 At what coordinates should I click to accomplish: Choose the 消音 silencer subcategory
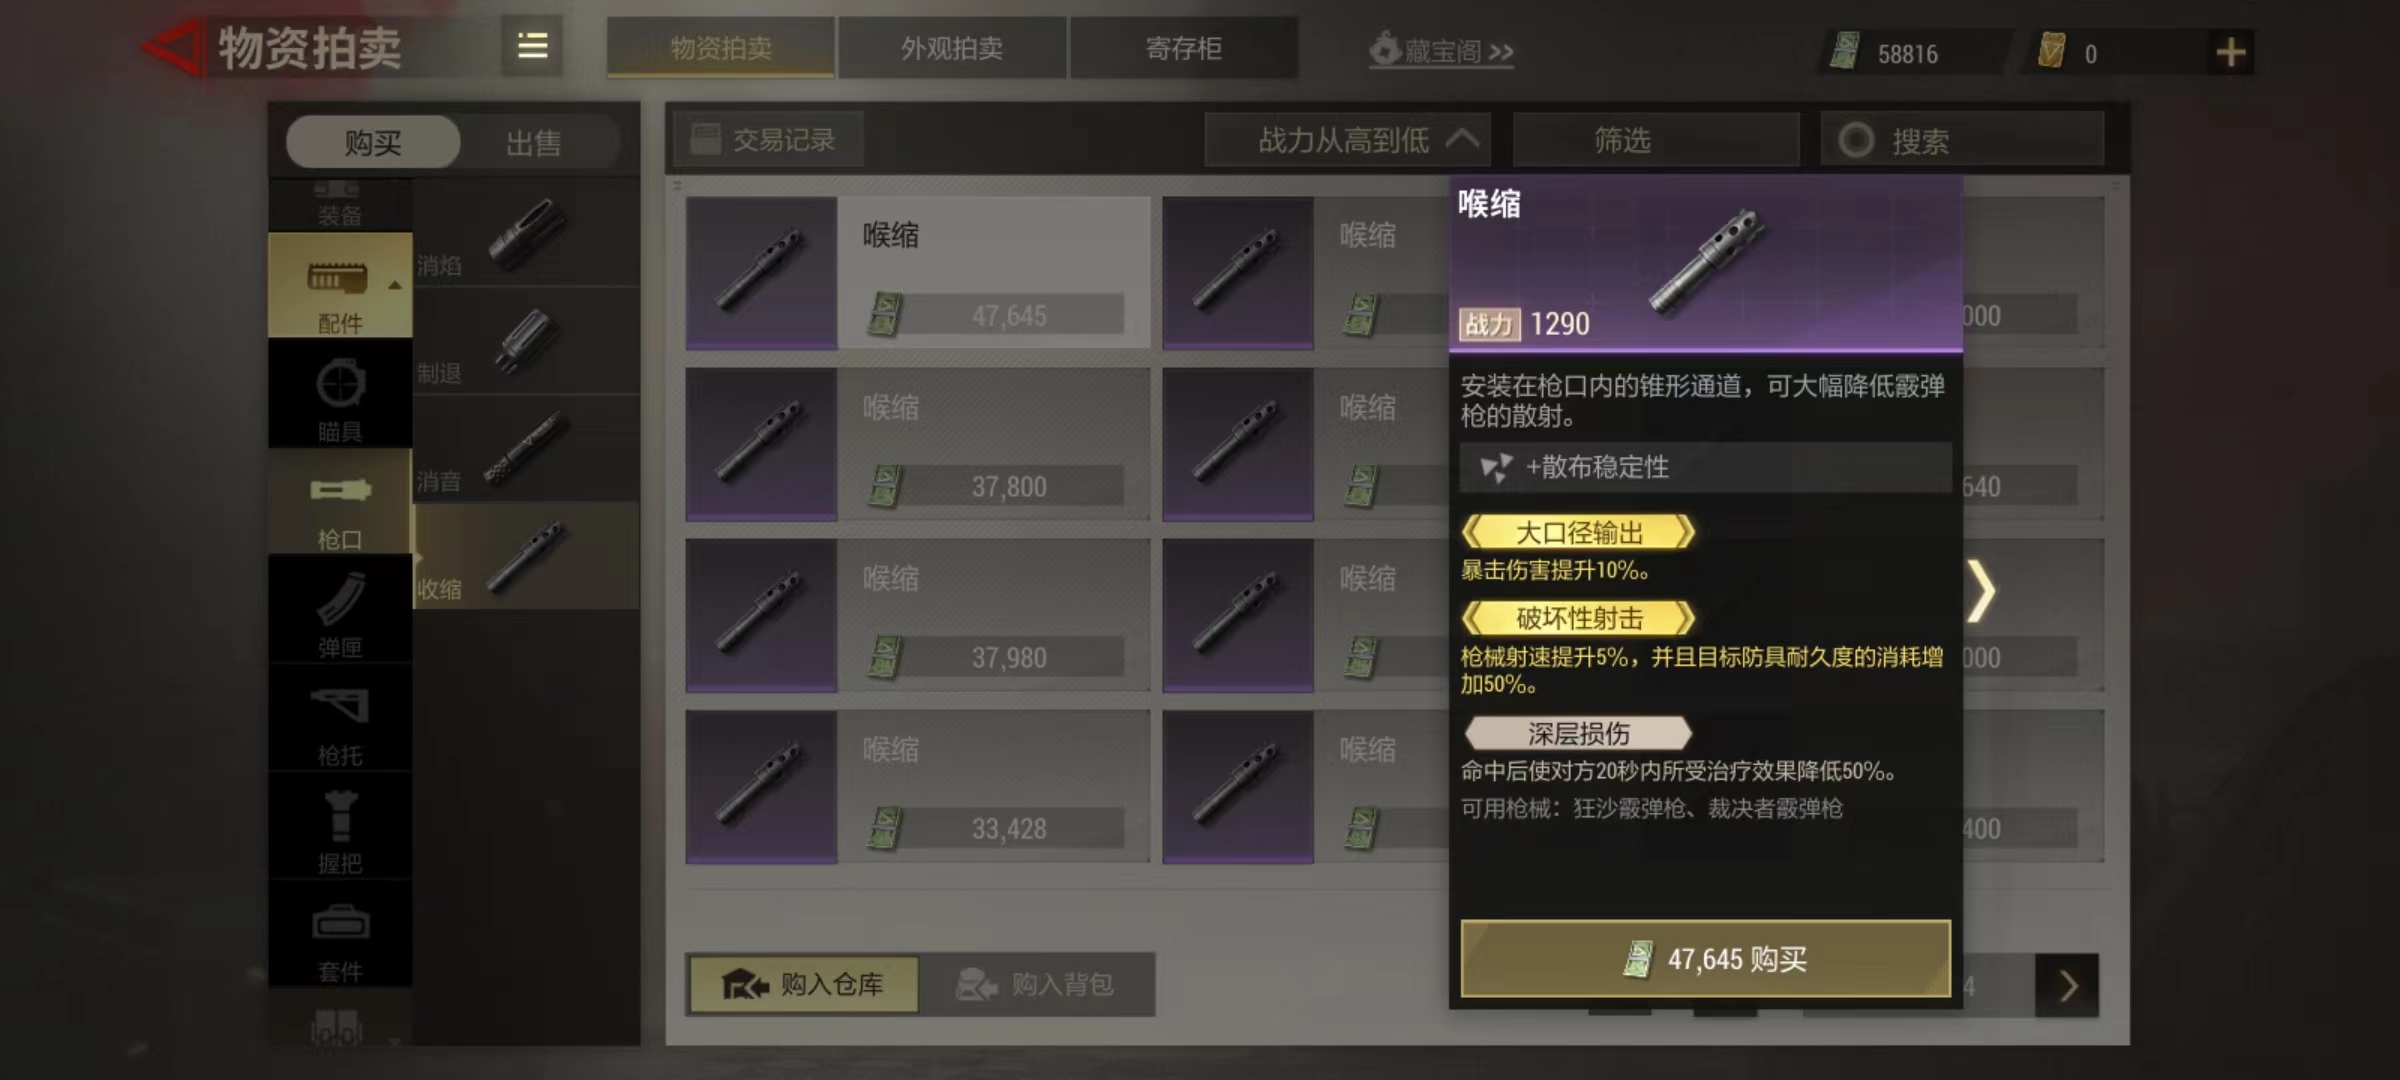[526, 450]
